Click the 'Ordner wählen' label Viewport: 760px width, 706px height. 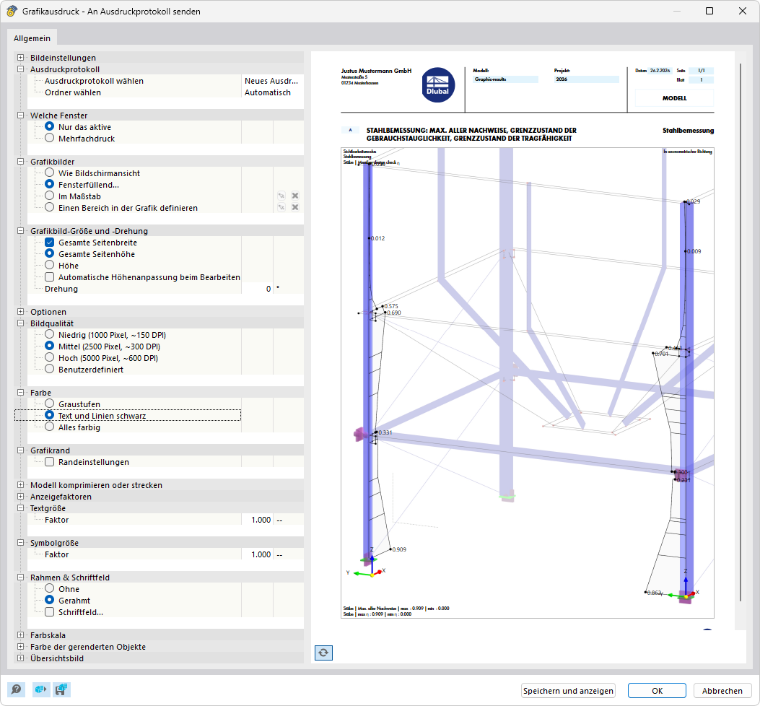point(73,93)
